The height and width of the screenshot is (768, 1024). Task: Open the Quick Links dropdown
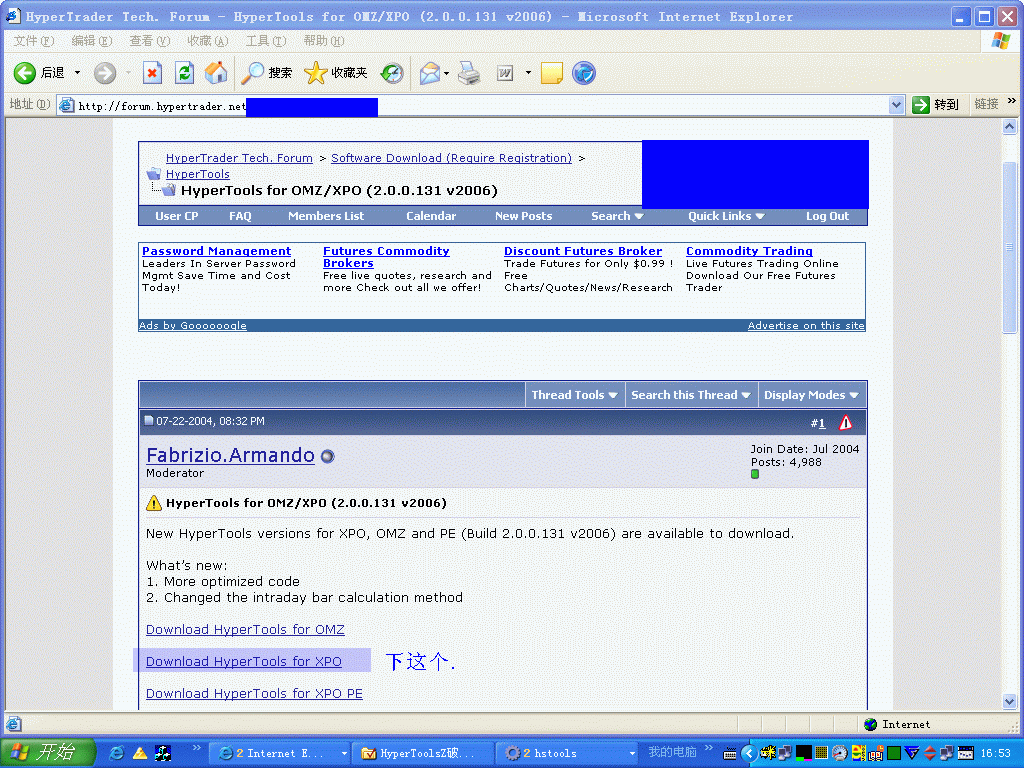726,216
